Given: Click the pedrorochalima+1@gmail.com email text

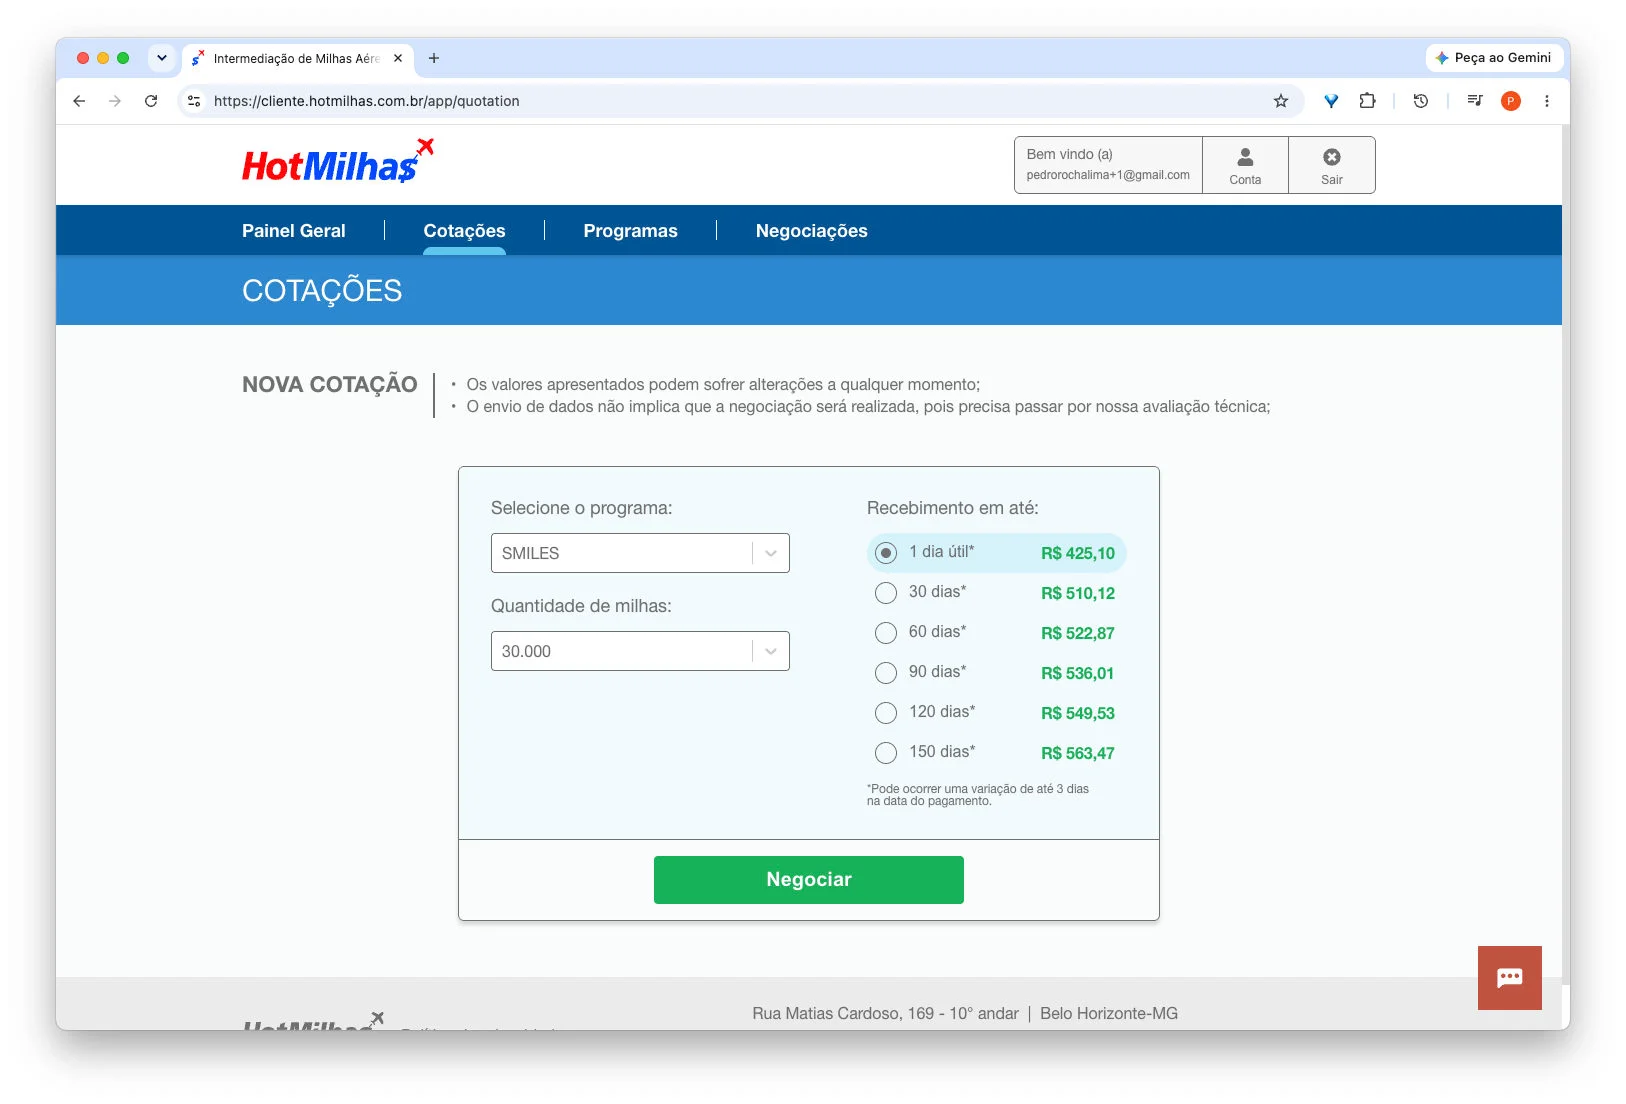Looking at the screenshot, I should pyautogui.click(x=1108, y=175).
